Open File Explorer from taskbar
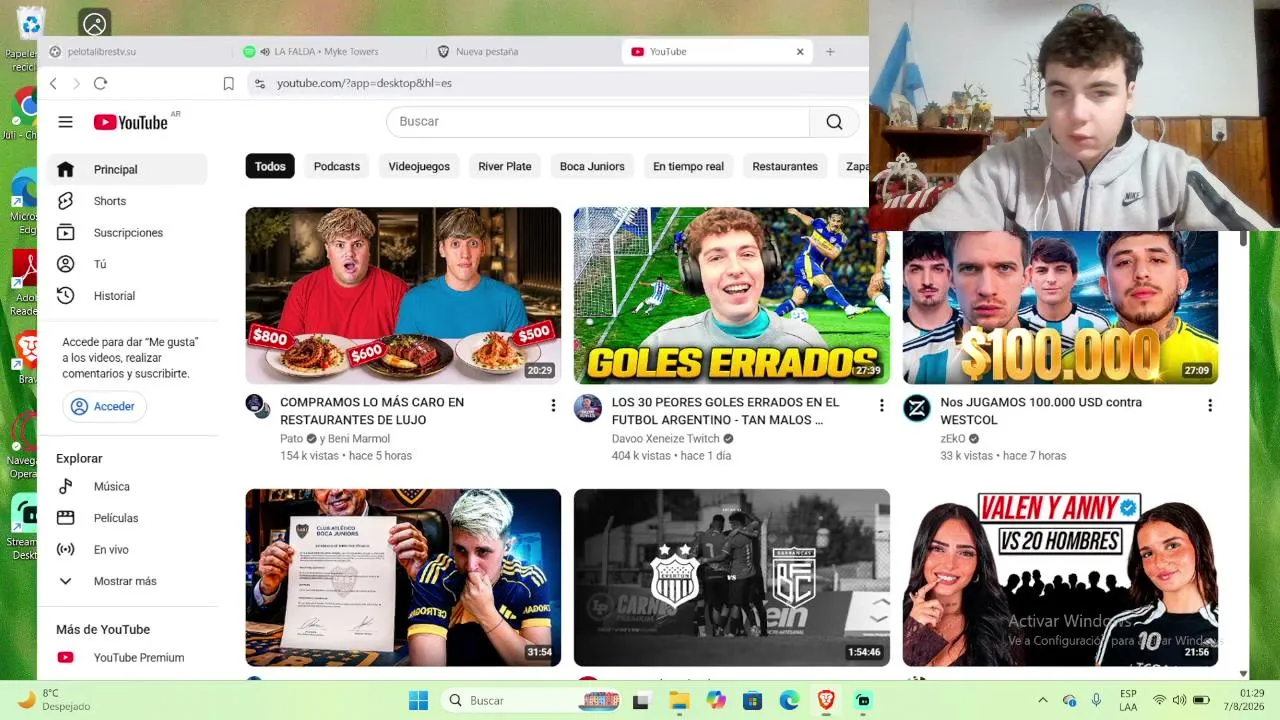 pos(678,701)
